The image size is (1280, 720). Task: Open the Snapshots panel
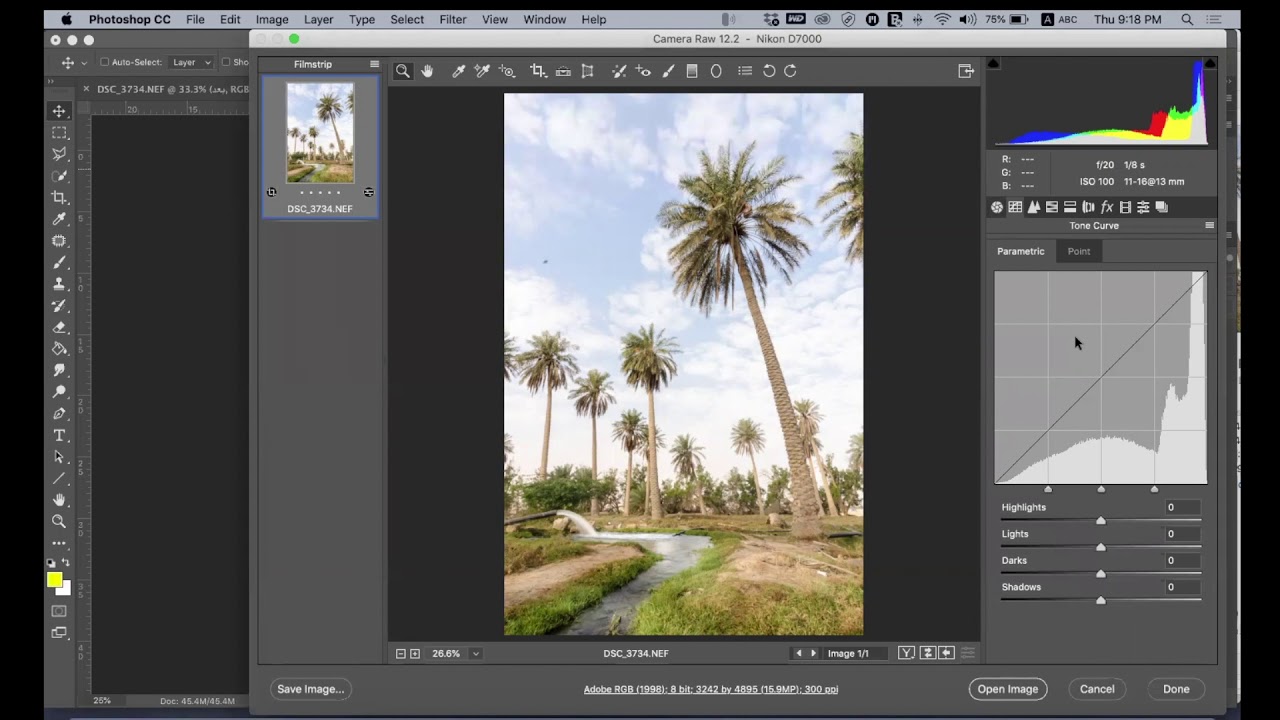pyautogui.click(x=1161, y=207)
